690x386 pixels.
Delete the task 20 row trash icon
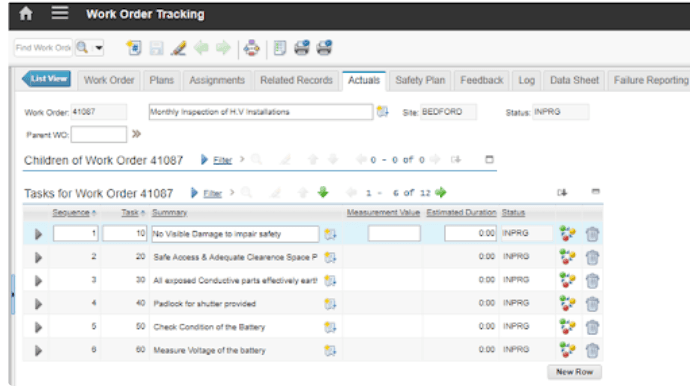tap(592, 257)
